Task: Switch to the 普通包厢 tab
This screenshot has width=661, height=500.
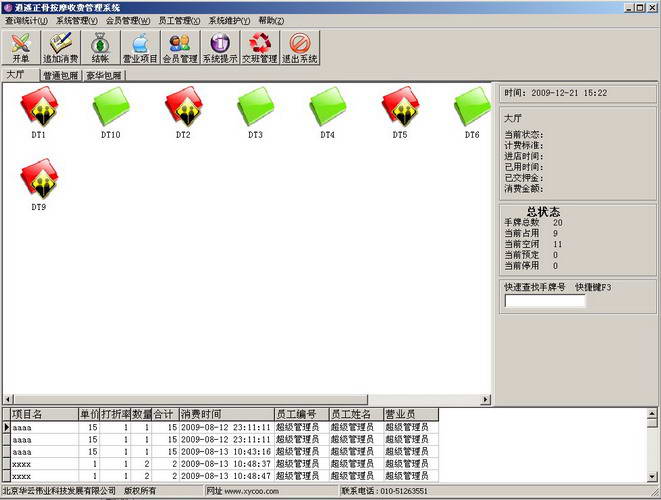Action: point(61,75)
